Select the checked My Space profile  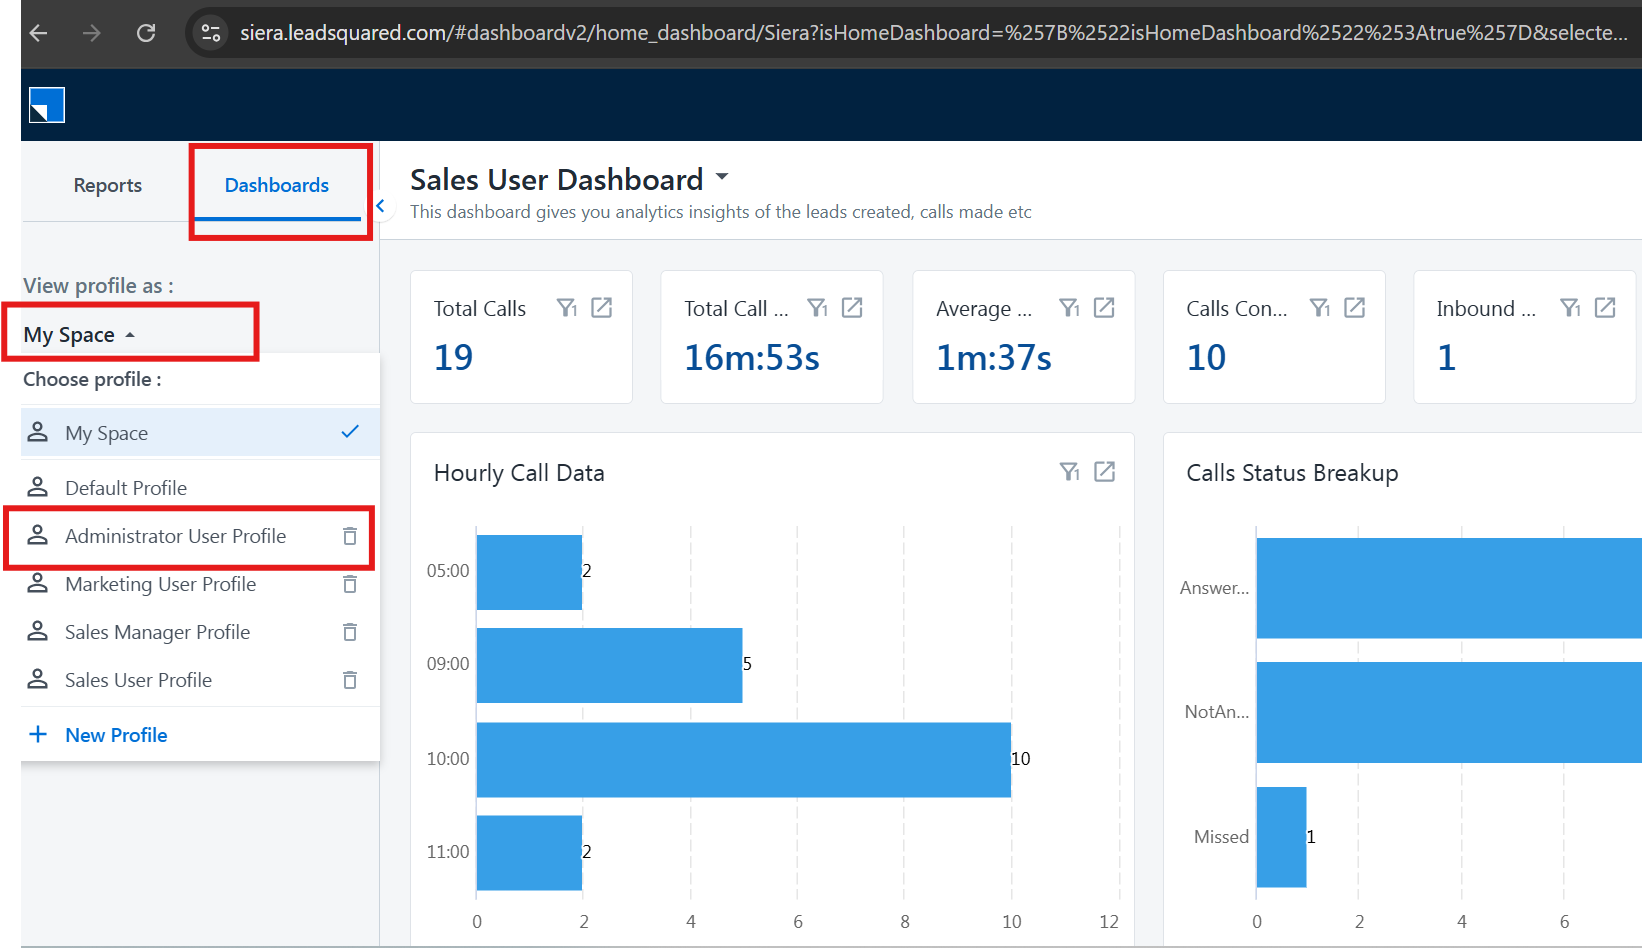pyautogui.click(x=107, y=433)
